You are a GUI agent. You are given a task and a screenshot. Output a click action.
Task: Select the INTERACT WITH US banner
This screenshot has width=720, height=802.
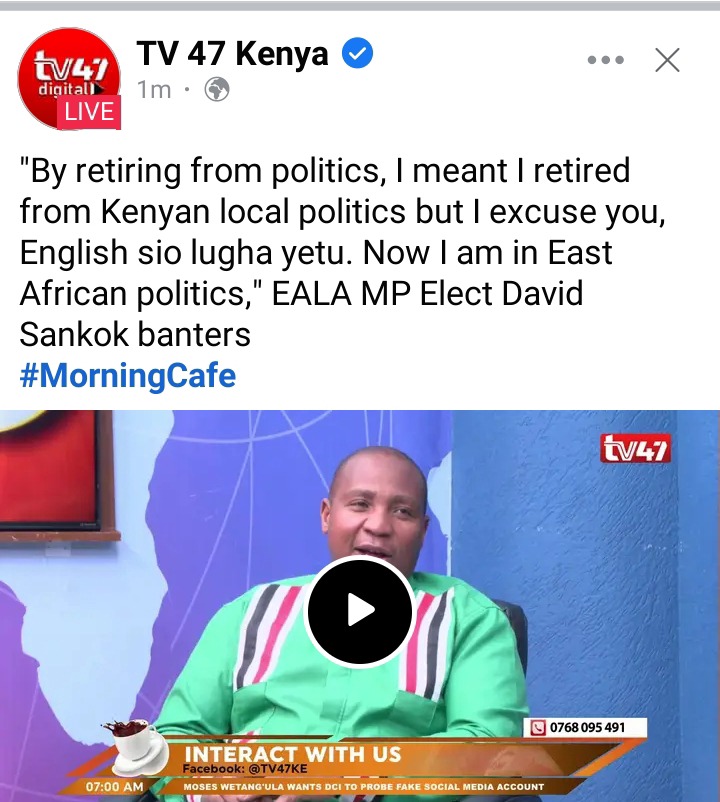click(x=292, y=754)
